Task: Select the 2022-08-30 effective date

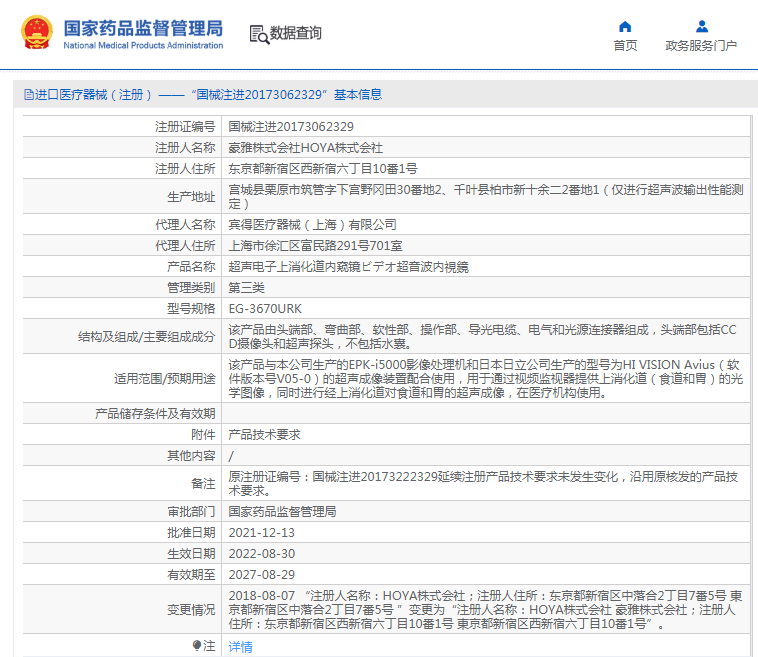Action: [x=262, y=554]
